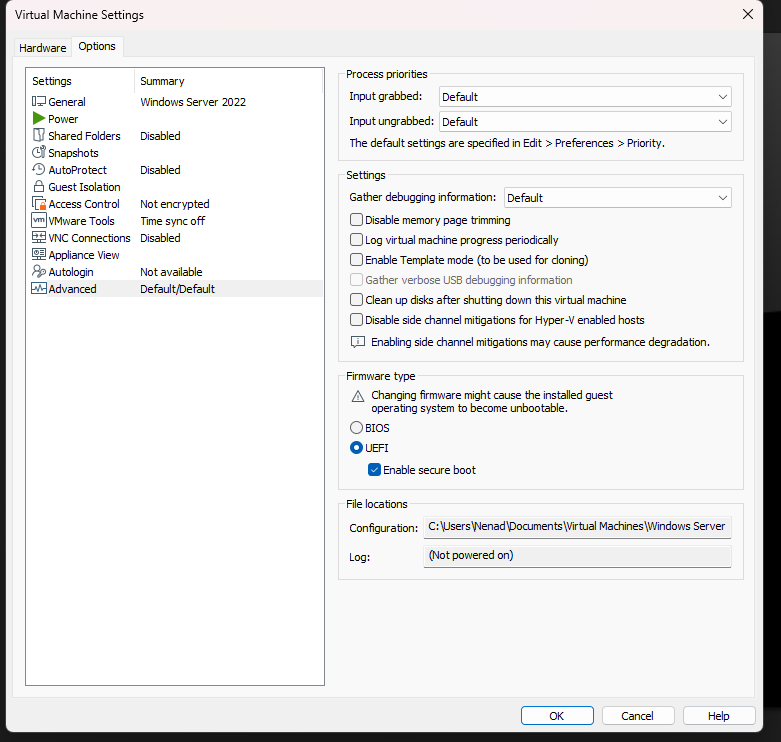Click the green Power play icon

(39, 119)
